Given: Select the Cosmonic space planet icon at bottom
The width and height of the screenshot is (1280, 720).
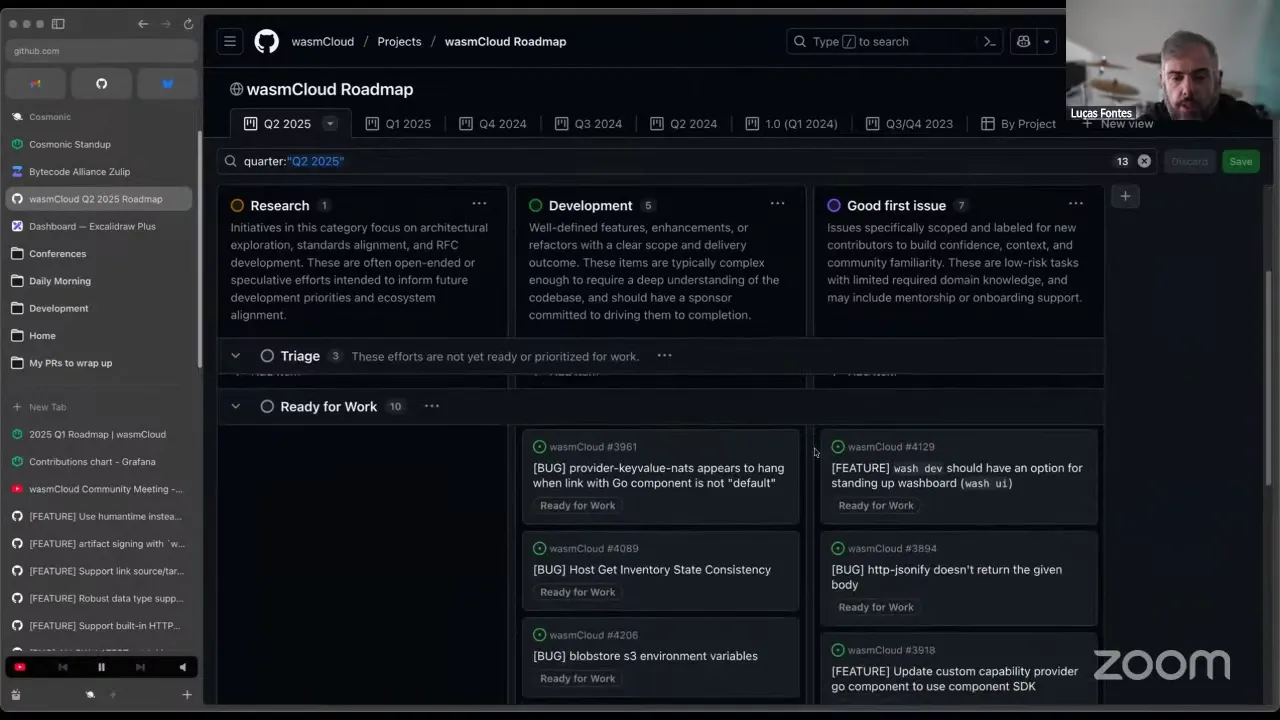Looking at the screenshot, I should pyautogui.click(x=90, y=694).
